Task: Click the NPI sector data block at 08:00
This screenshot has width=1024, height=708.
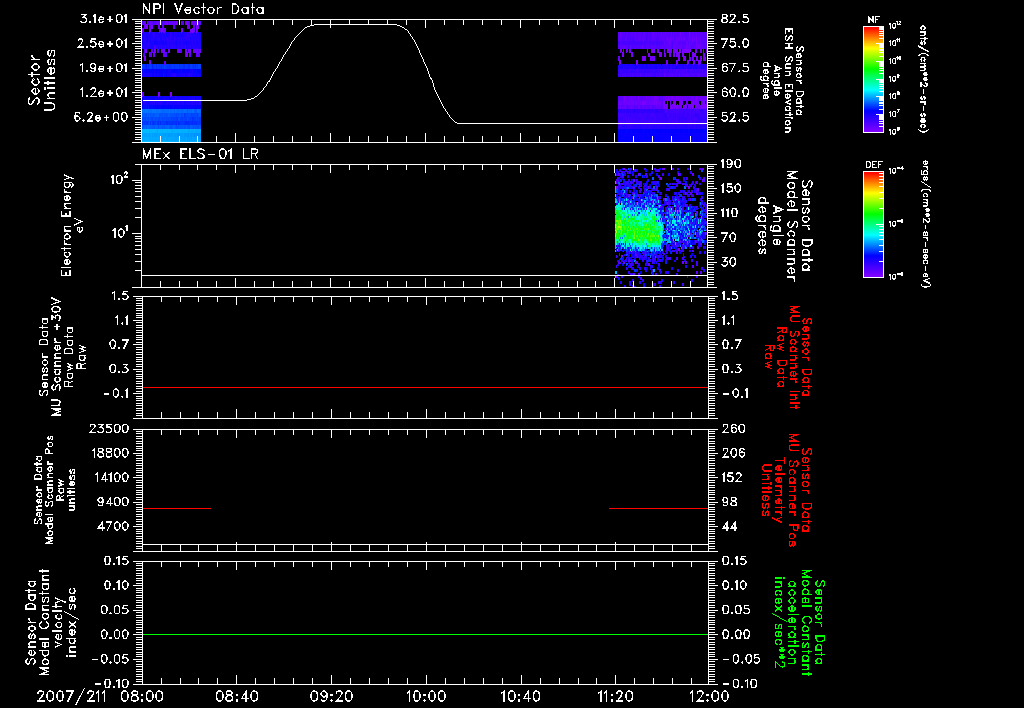Action: pos(171,81)
